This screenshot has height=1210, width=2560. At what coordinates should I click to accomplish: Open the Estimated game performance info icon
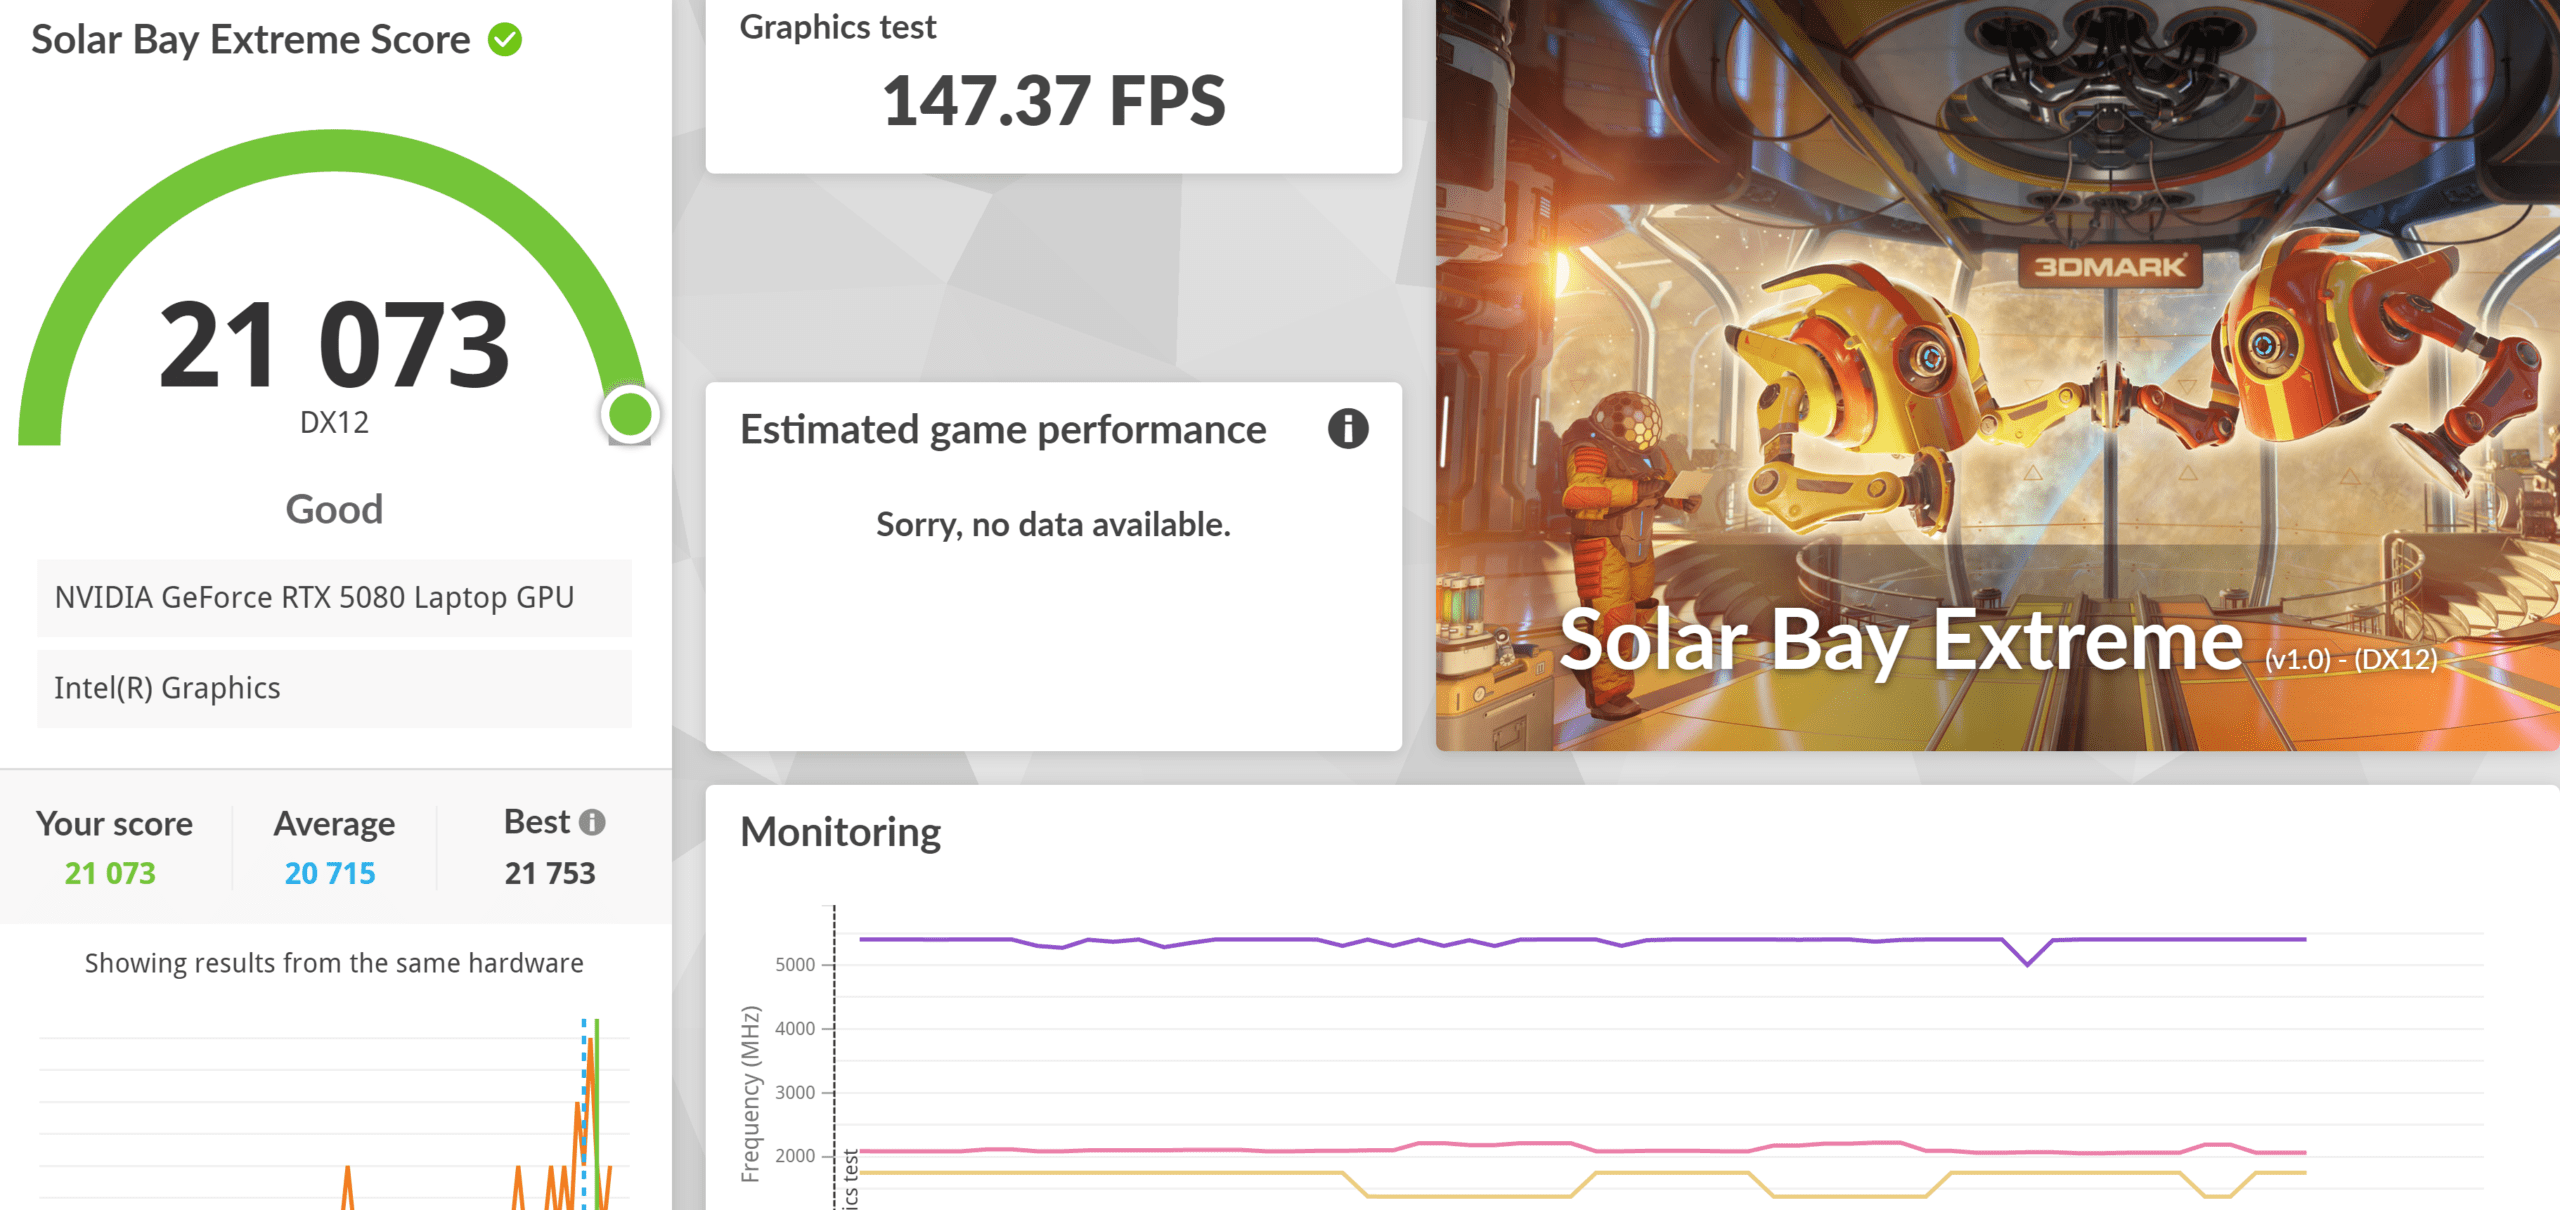click(x=1347, y=429)
